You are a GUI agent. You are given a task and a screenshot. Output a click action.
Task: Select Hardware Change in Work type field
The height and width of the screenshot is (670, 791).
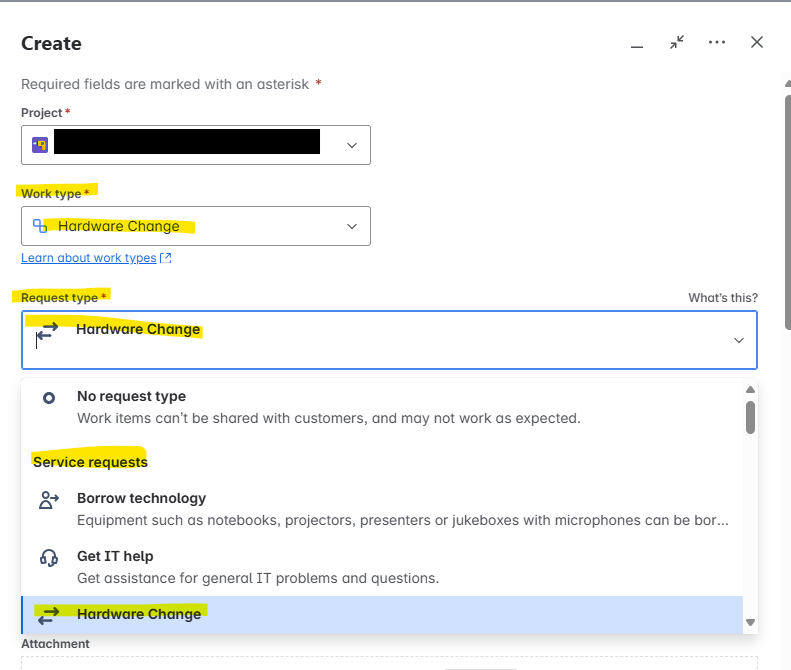(196, 226)
